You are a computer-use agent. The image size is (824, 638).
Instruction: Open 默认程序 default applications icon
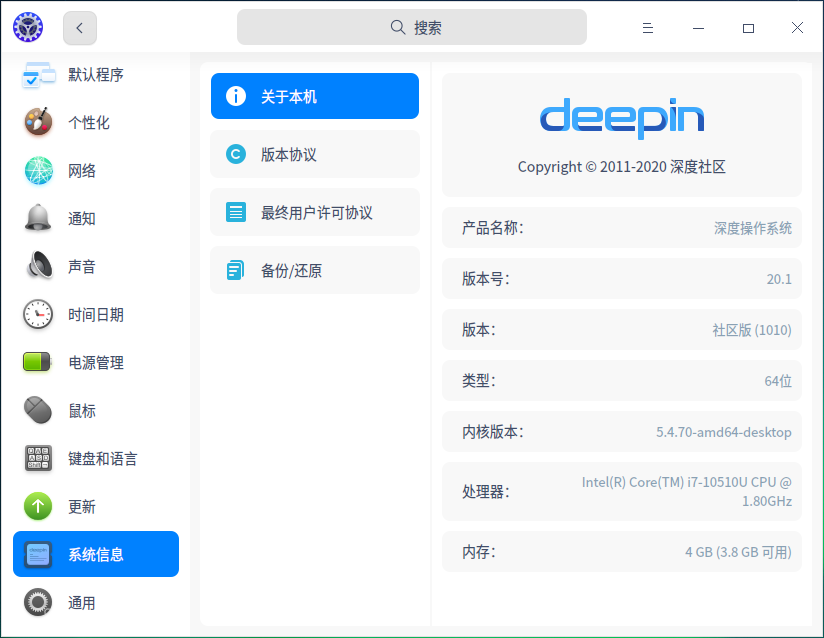tap(38, 75)
